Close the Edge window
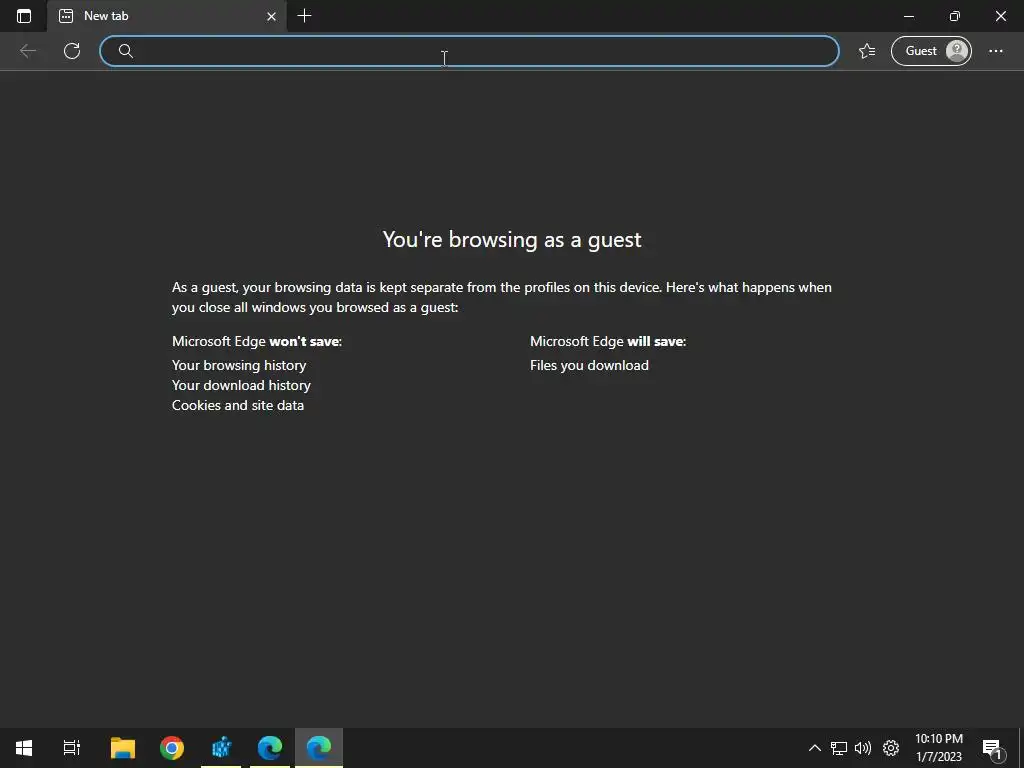 1000,16
